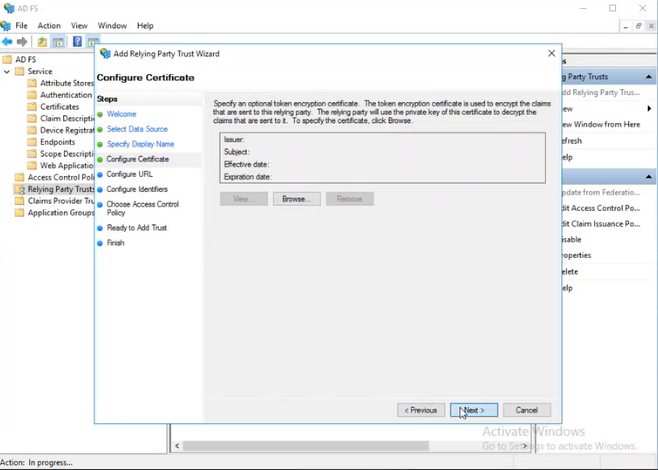This screenshot has height=470, width=658.
Task: Click the Finish step text
Action: click(x=115, y=243)
